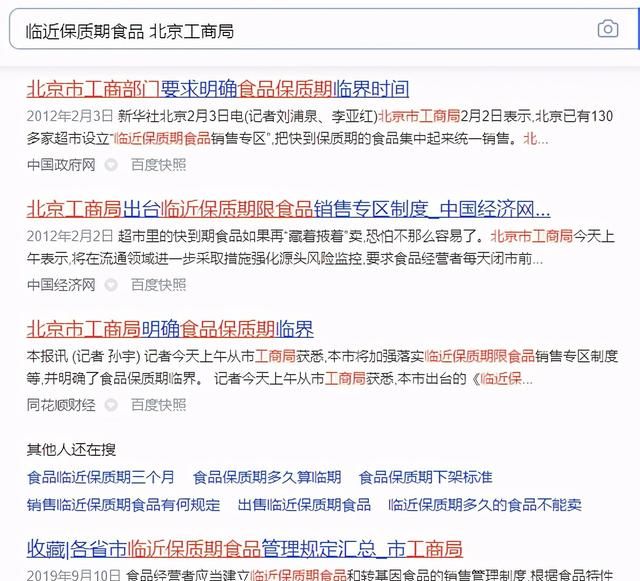The image size is (640, 581).
Task: Open result 收藏|各省市临近保质期食品管理规定汇总
Action: point(244,549)
